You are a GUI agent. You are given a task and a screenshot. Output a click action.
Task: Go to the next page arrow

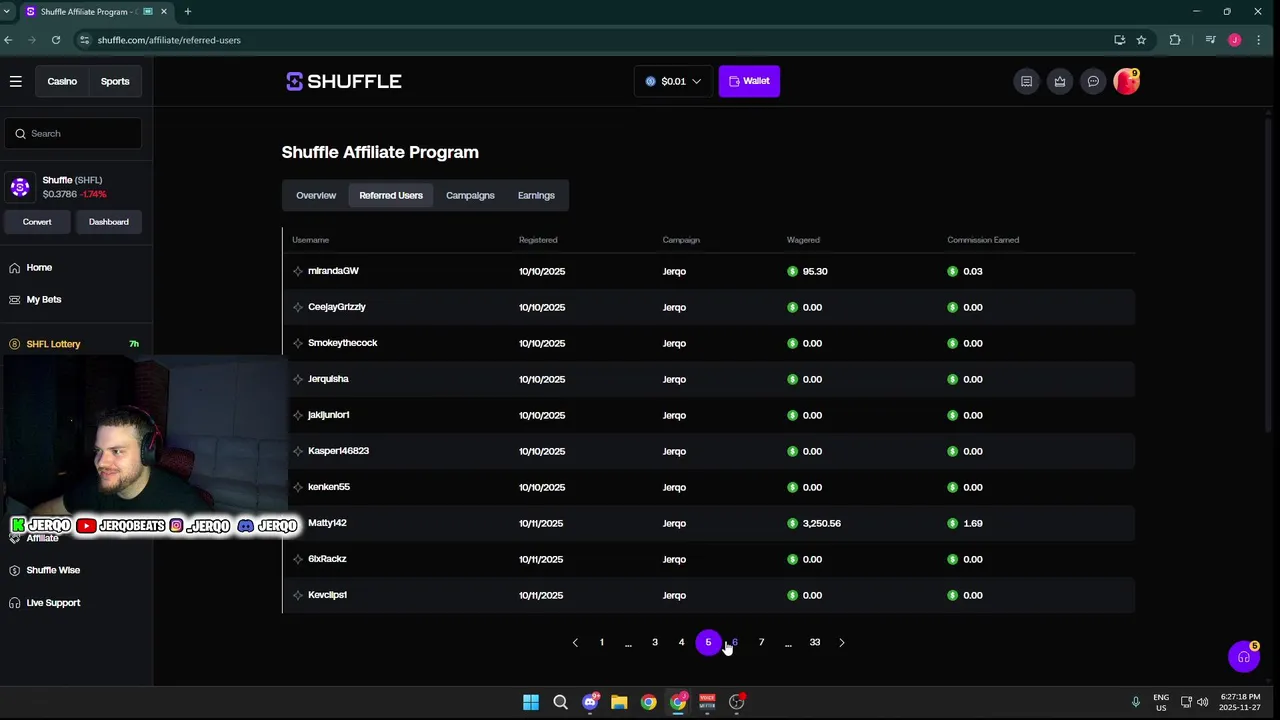click(842, 642)
